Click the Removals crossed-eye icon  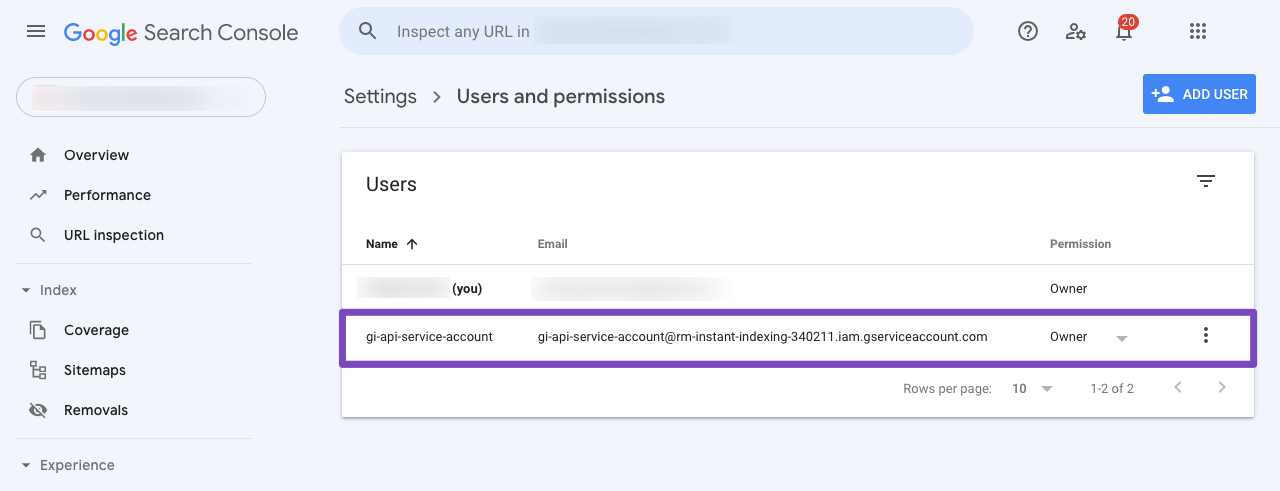coord(38,410)
